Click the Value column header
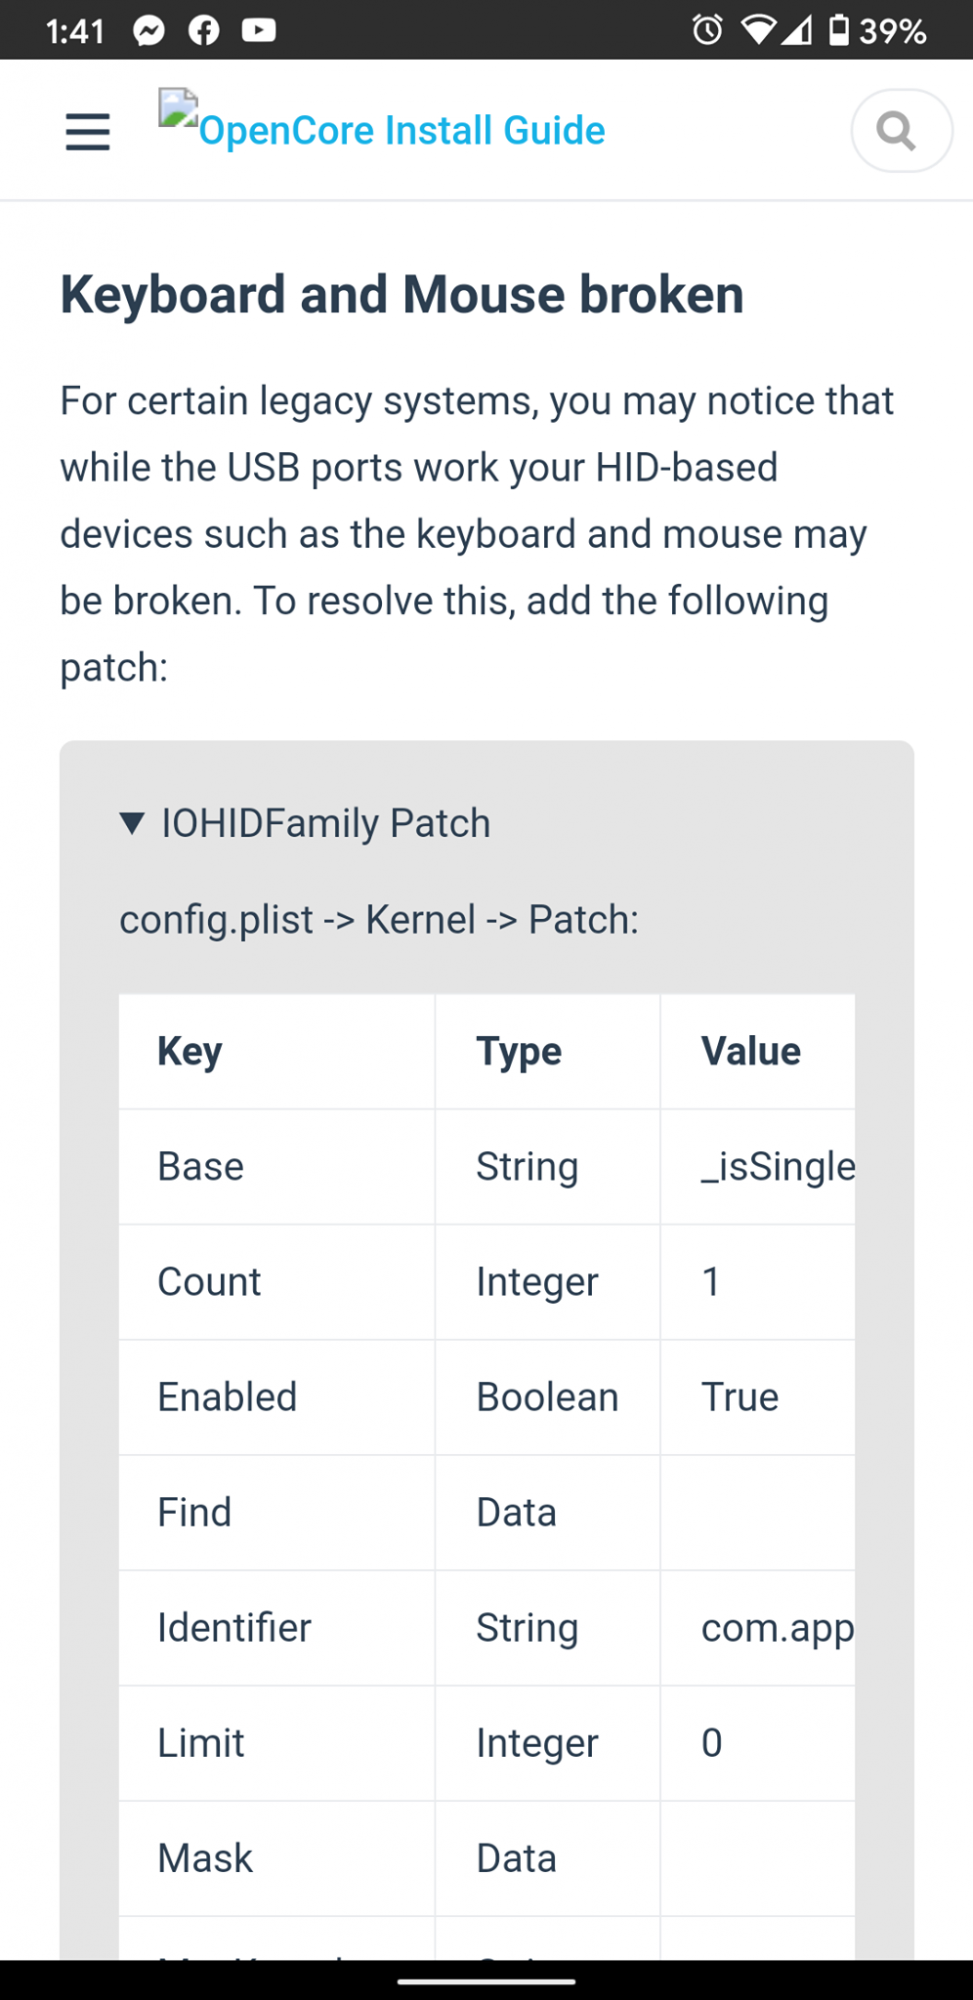Viewport: 973px width, 2000px height. point(751,1052)
